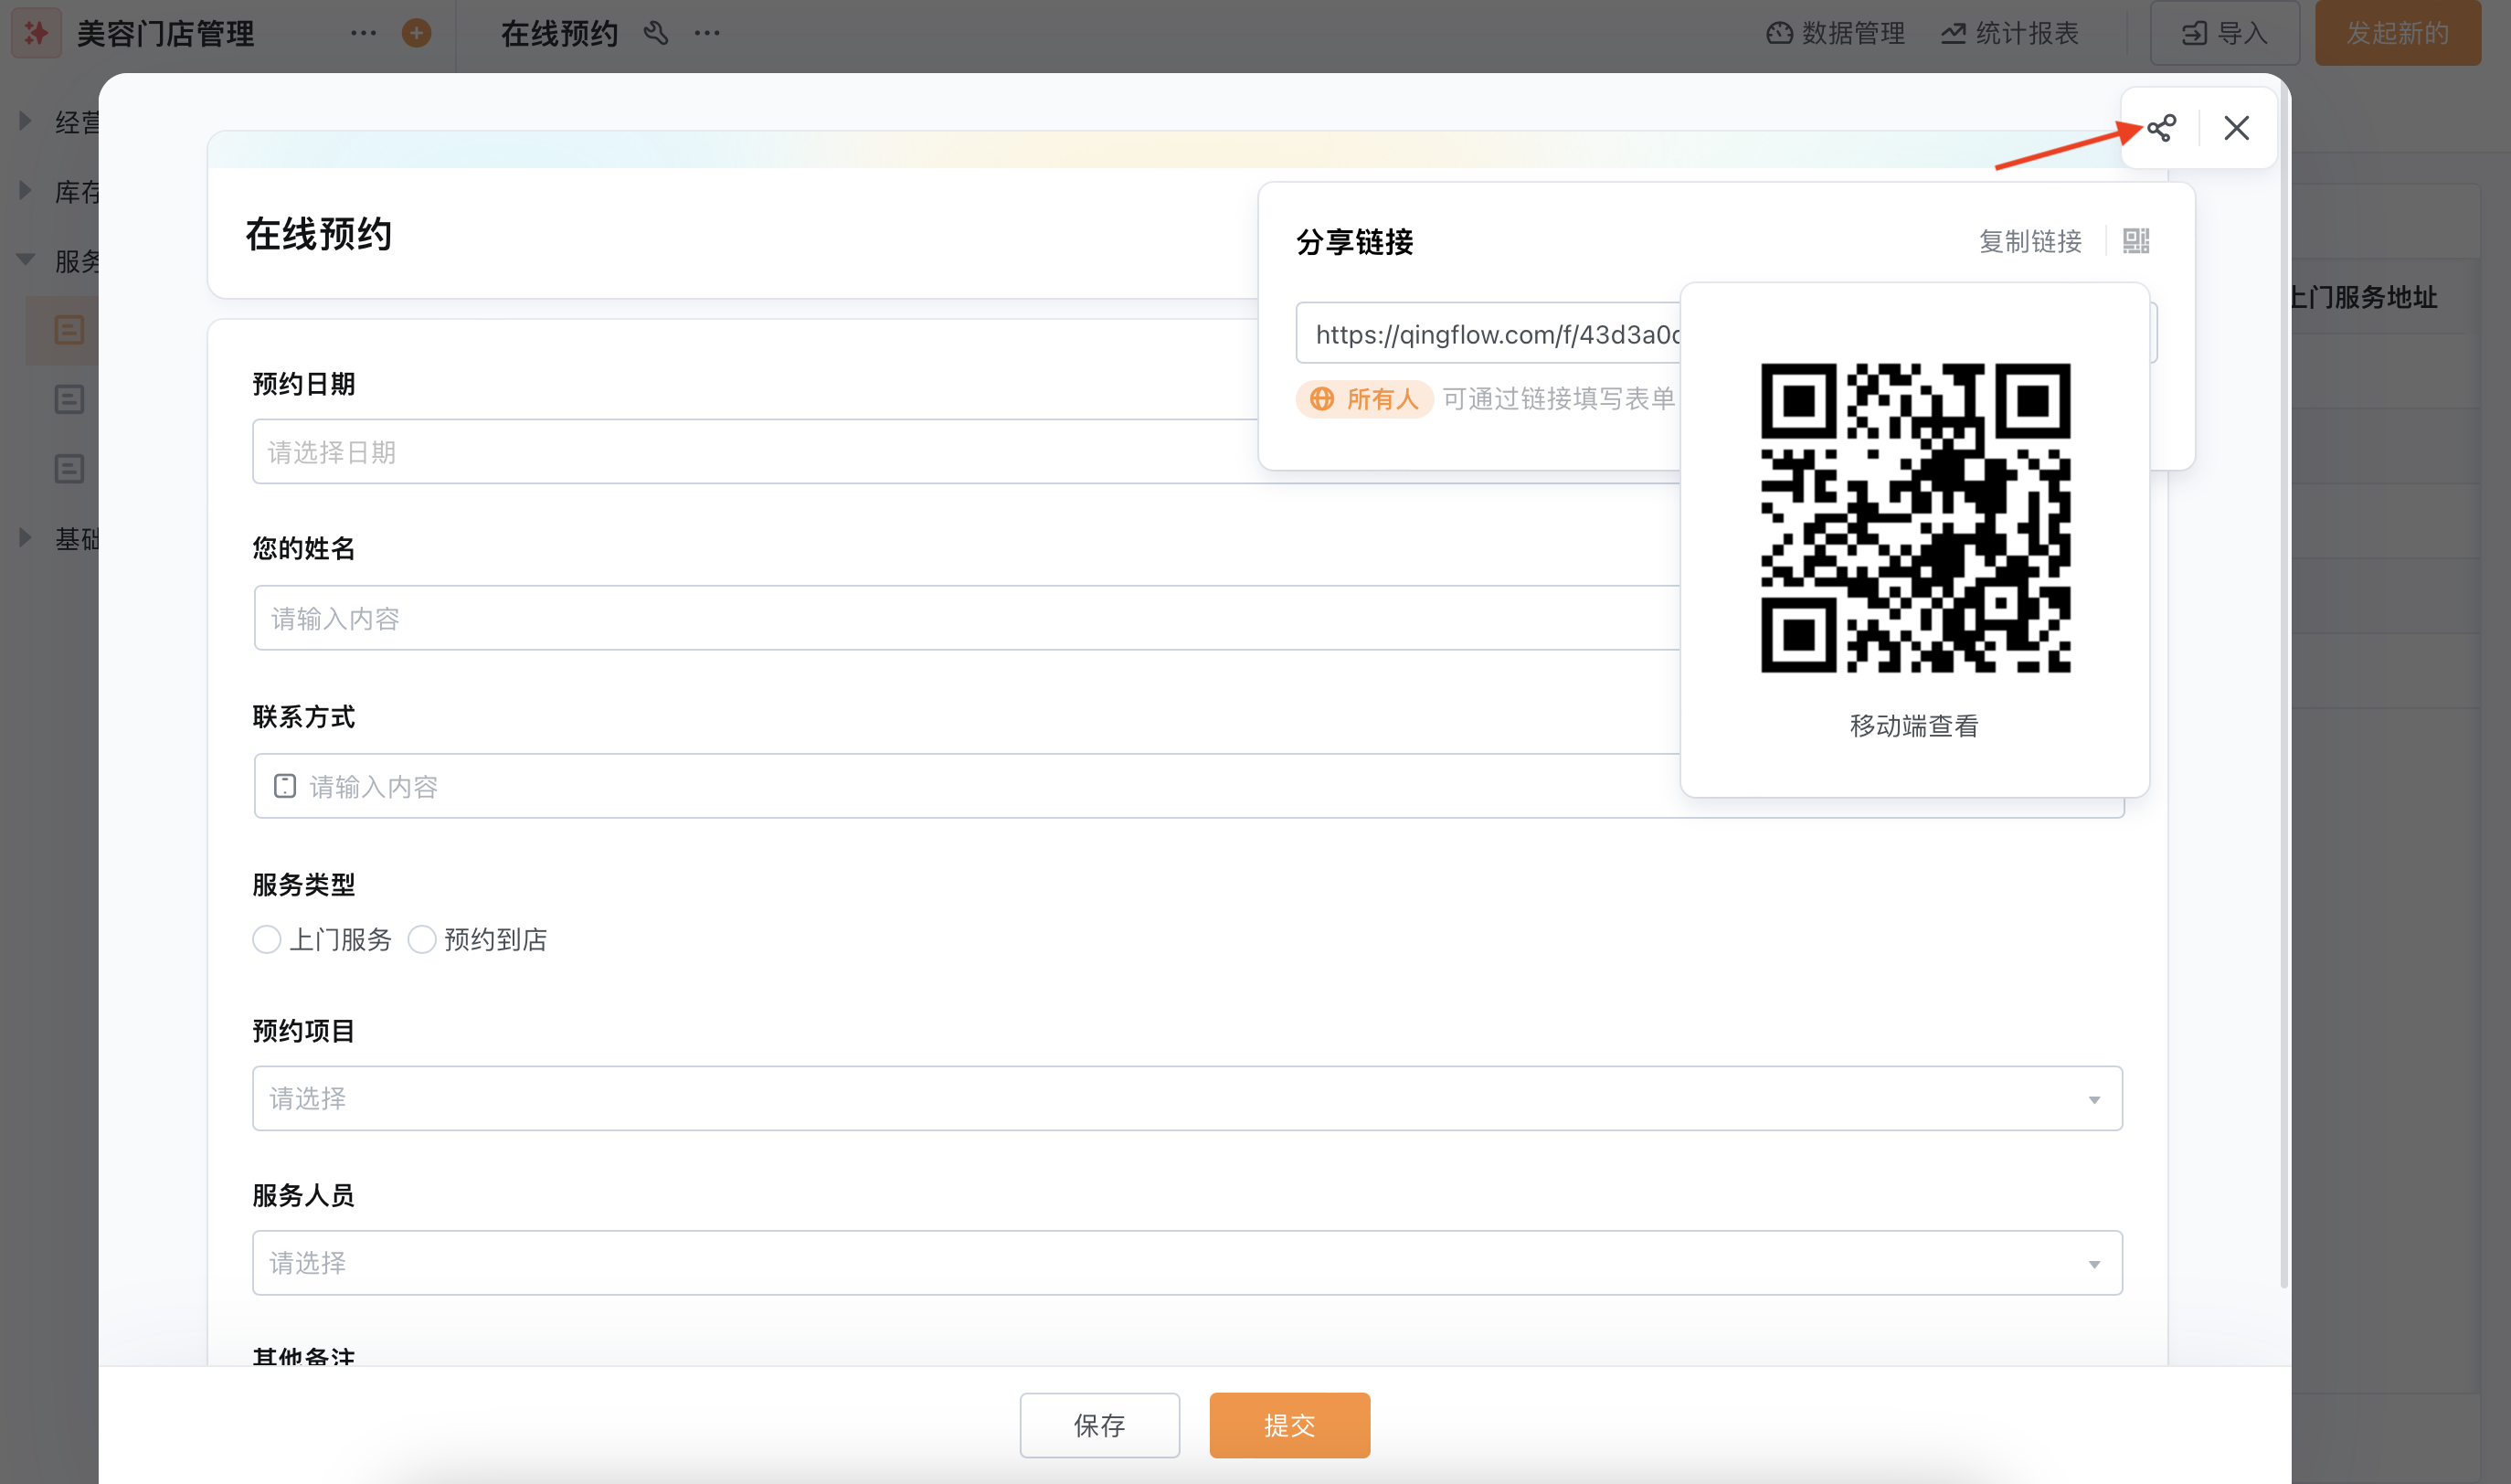The height and width of the screenshot is (1484, 2511).
Task: Open the 服务人员 dropdown
Action: 1187,1263
